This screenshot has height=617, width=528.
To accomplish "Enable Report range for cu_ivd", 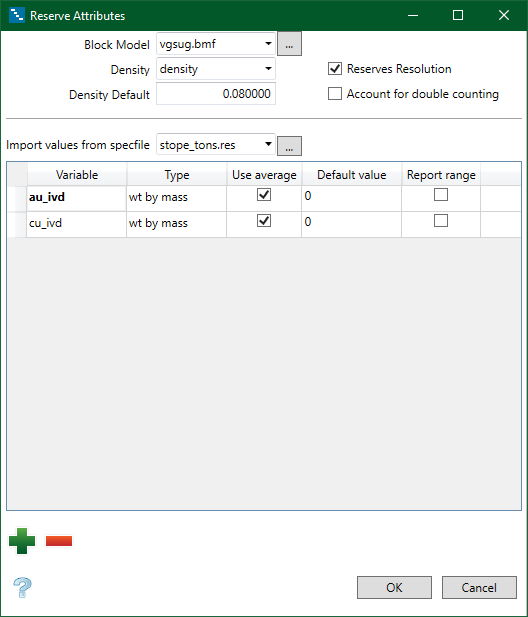I will click(x=441, y=220).
